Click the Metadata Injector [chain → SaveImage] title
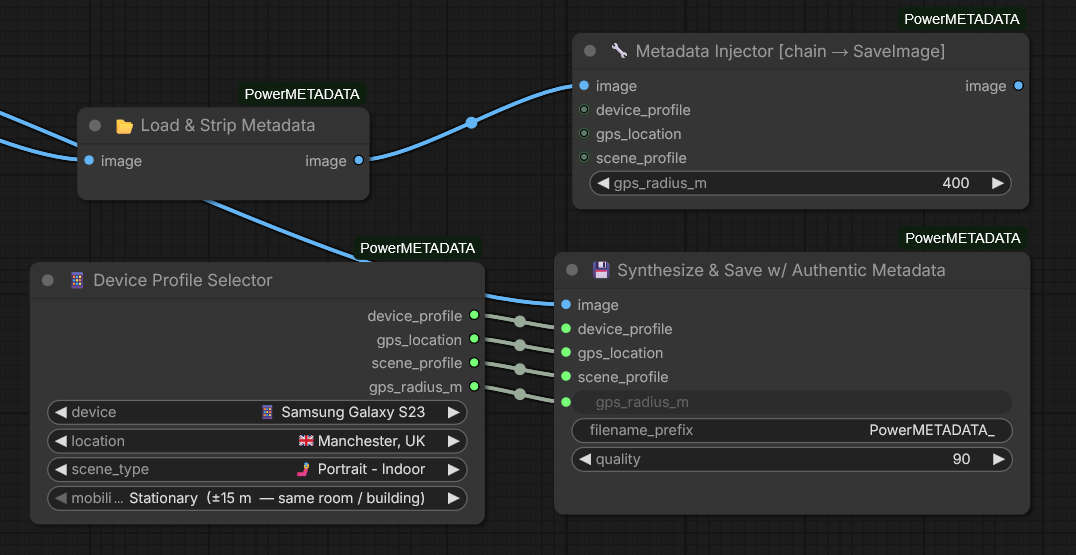 coord(791,51)
